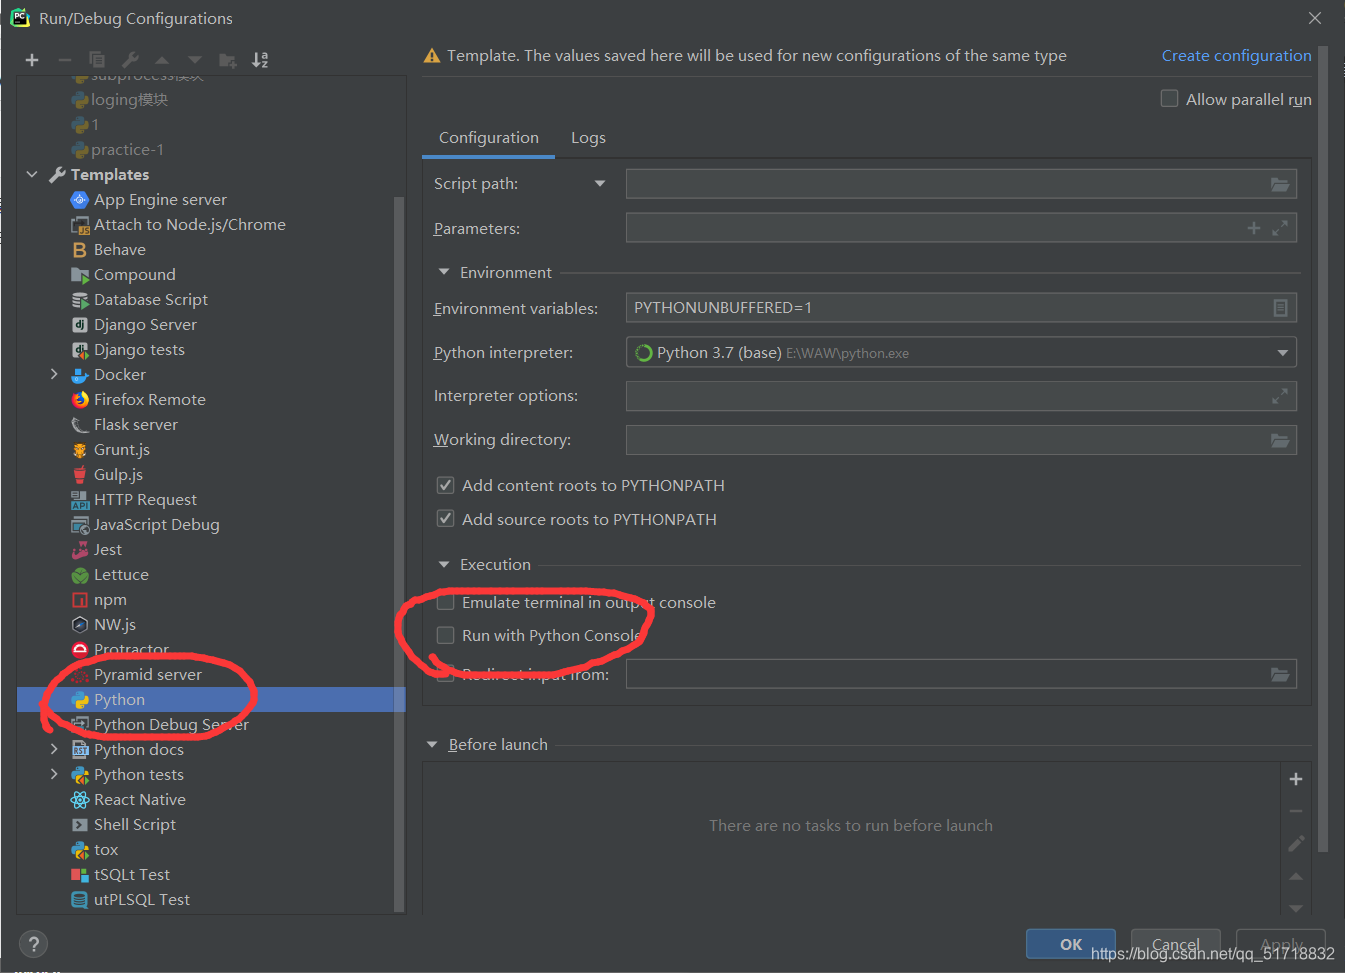This screenshot has width=1345, height=973.
Task: Open Edit Templates wrench icon in toolbar
Action: [x=130, y=60]
